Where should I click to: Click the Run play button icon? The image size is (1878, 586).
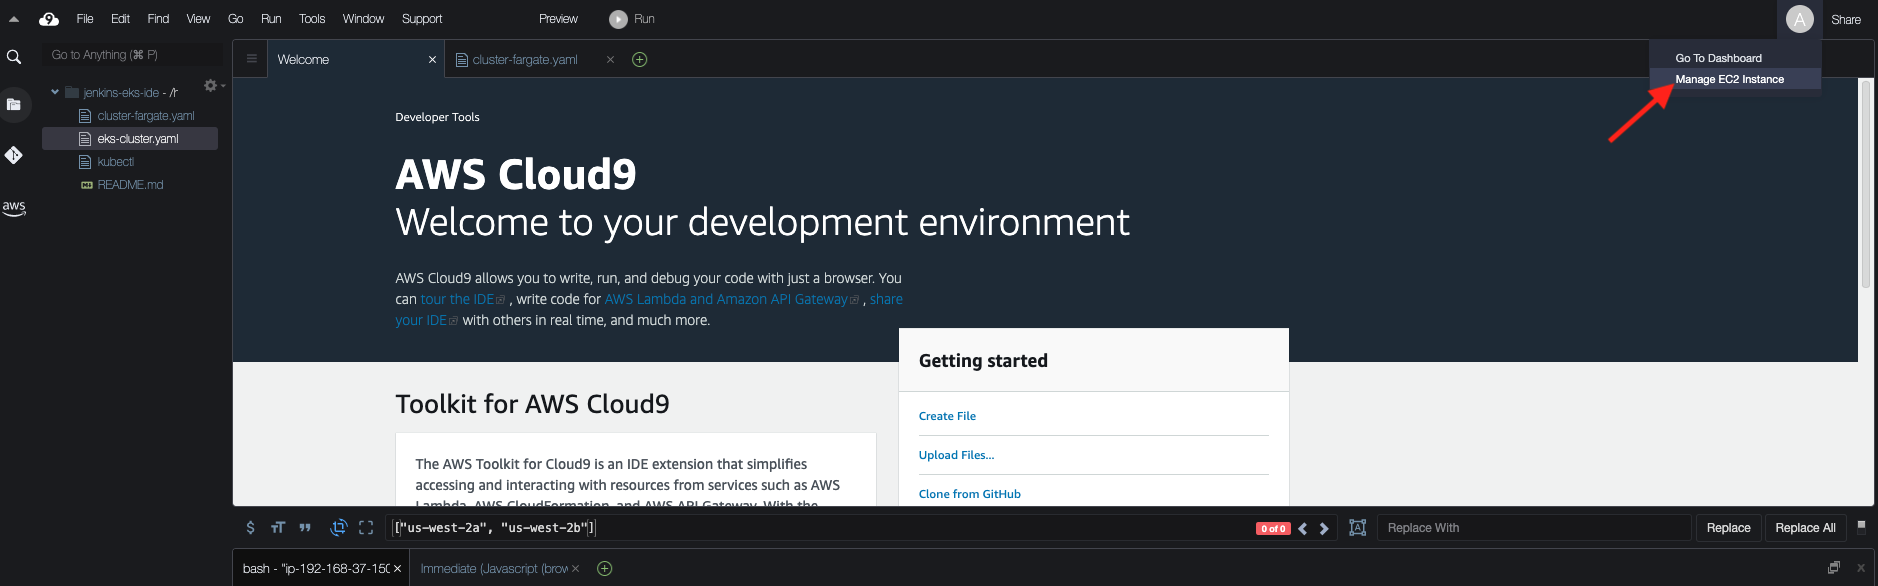pos(618,19)
